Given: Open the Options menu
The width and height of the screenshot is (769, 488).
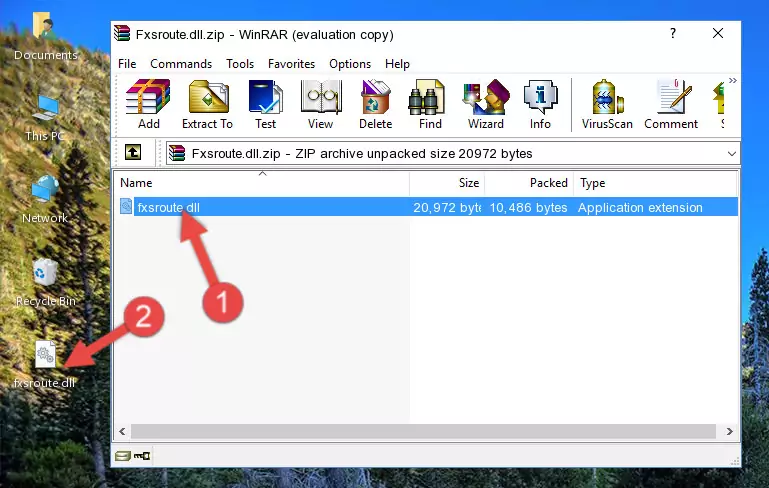Looking at the screenshot, I should click(x=350, y=64).
